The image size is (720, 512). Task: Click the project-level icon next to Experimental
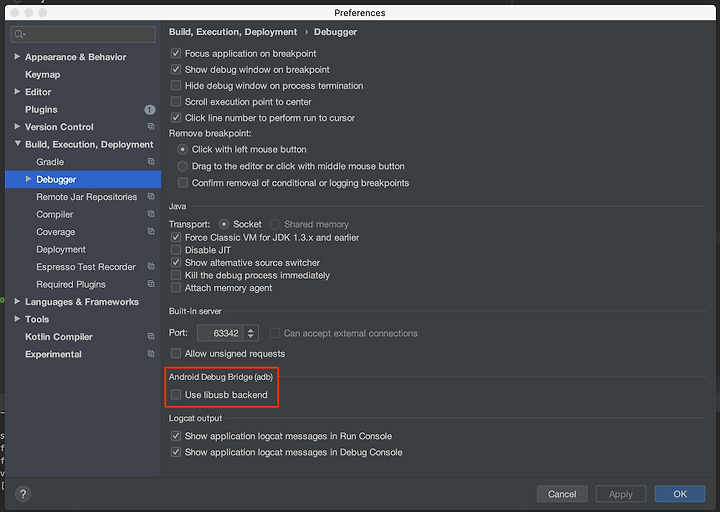pyautogui.click(x=151, y=354)
